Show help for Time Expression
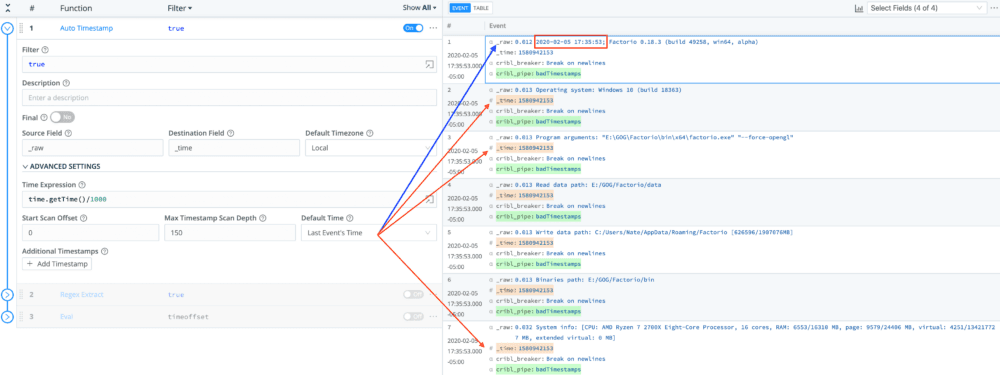The height and width of the screenshot is (375, 1000). (82, 185)
